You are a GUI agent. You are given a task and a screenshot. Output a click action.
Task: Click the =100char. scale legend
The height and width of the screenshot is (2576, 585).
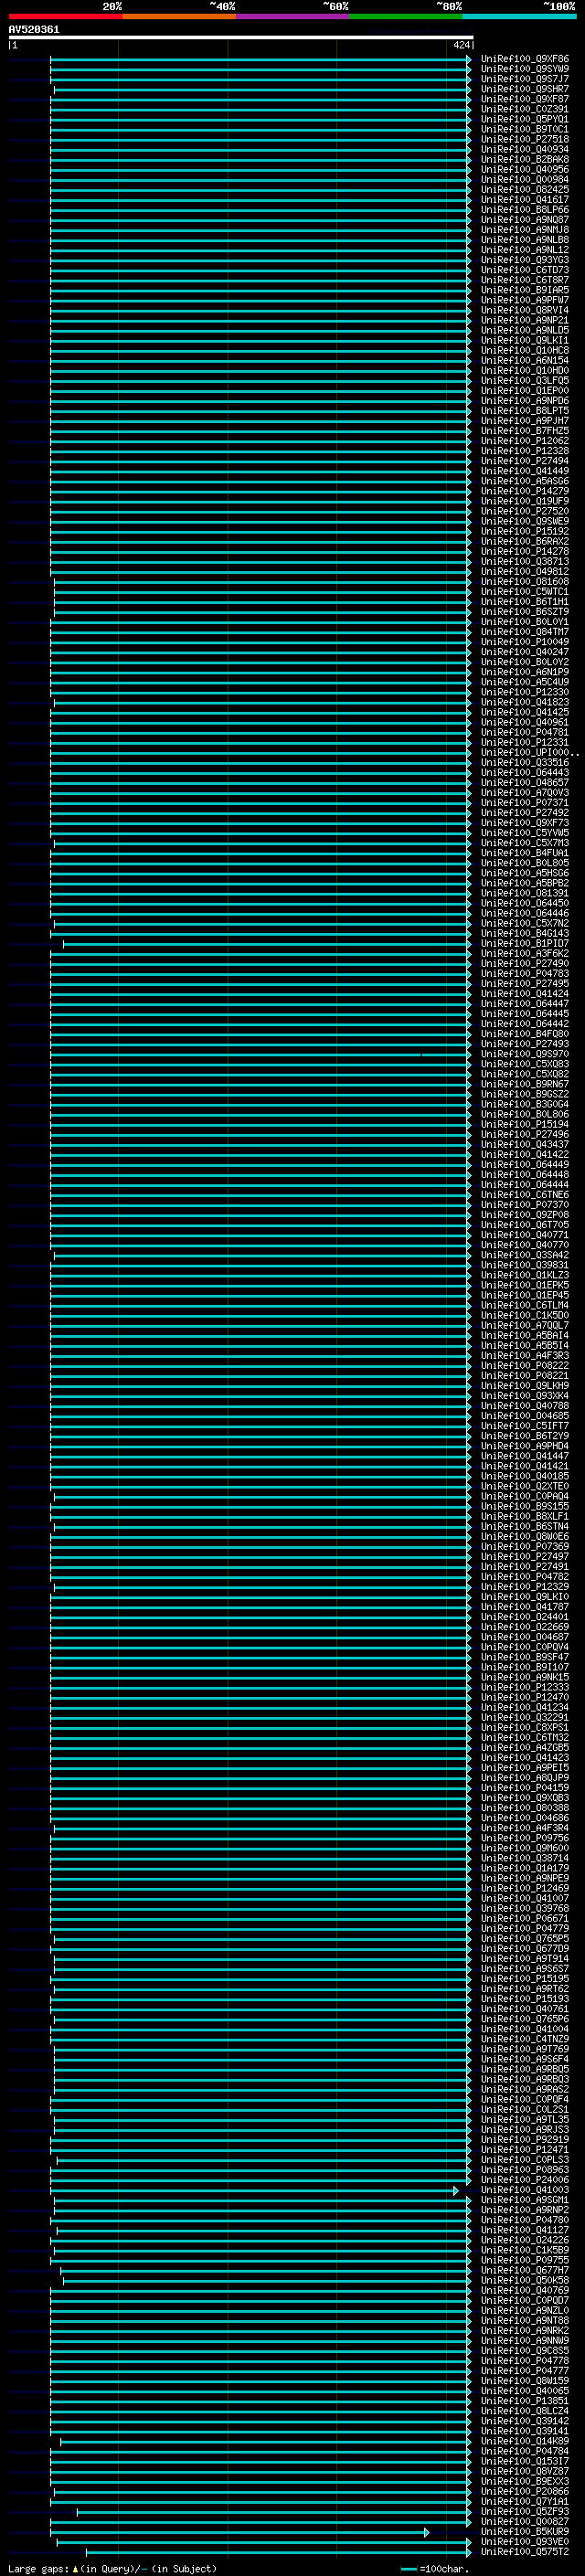(435, 2568)
